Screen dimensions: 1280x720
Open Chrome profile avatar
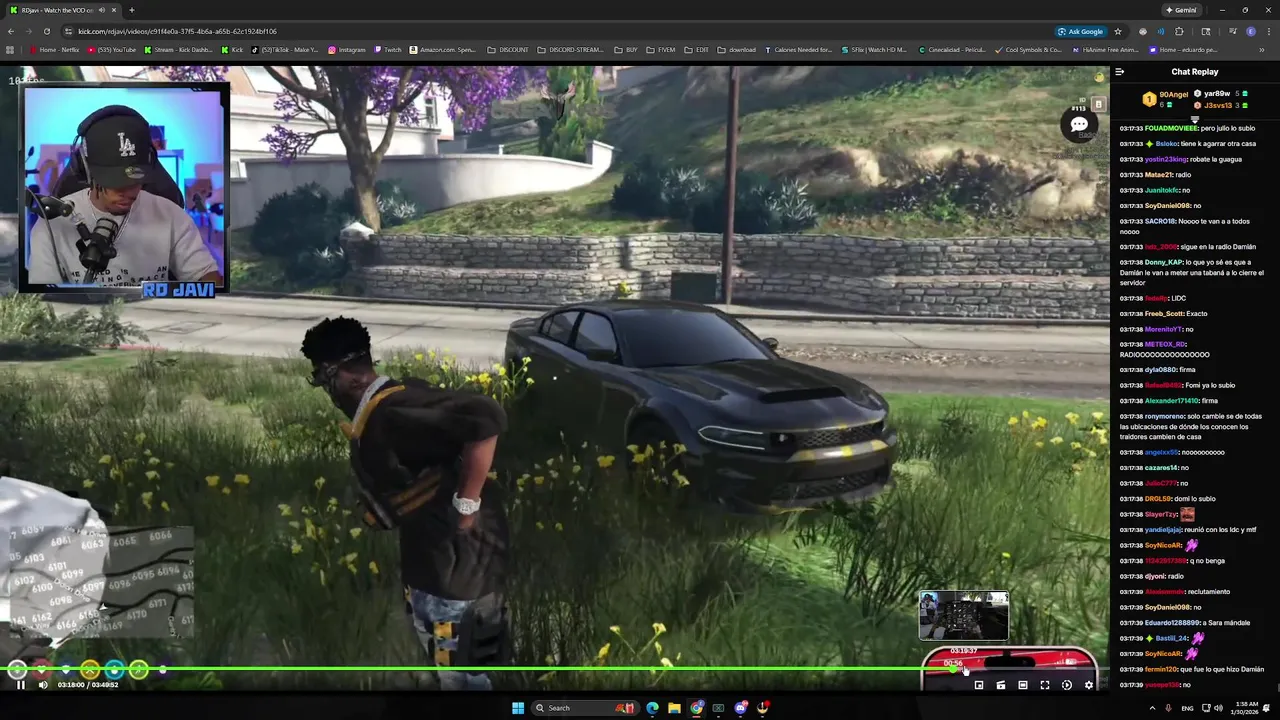point(1250,31)
